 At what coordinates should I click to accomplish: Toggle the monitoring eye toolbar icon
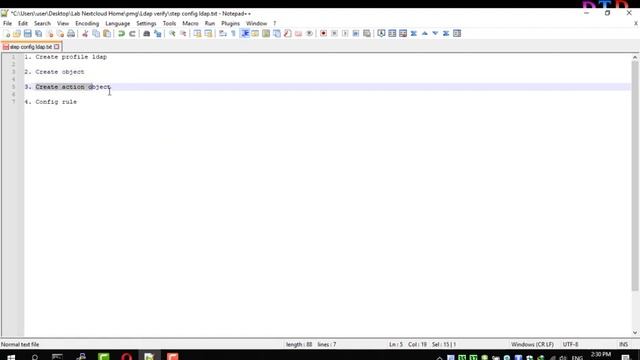(309, 33)
